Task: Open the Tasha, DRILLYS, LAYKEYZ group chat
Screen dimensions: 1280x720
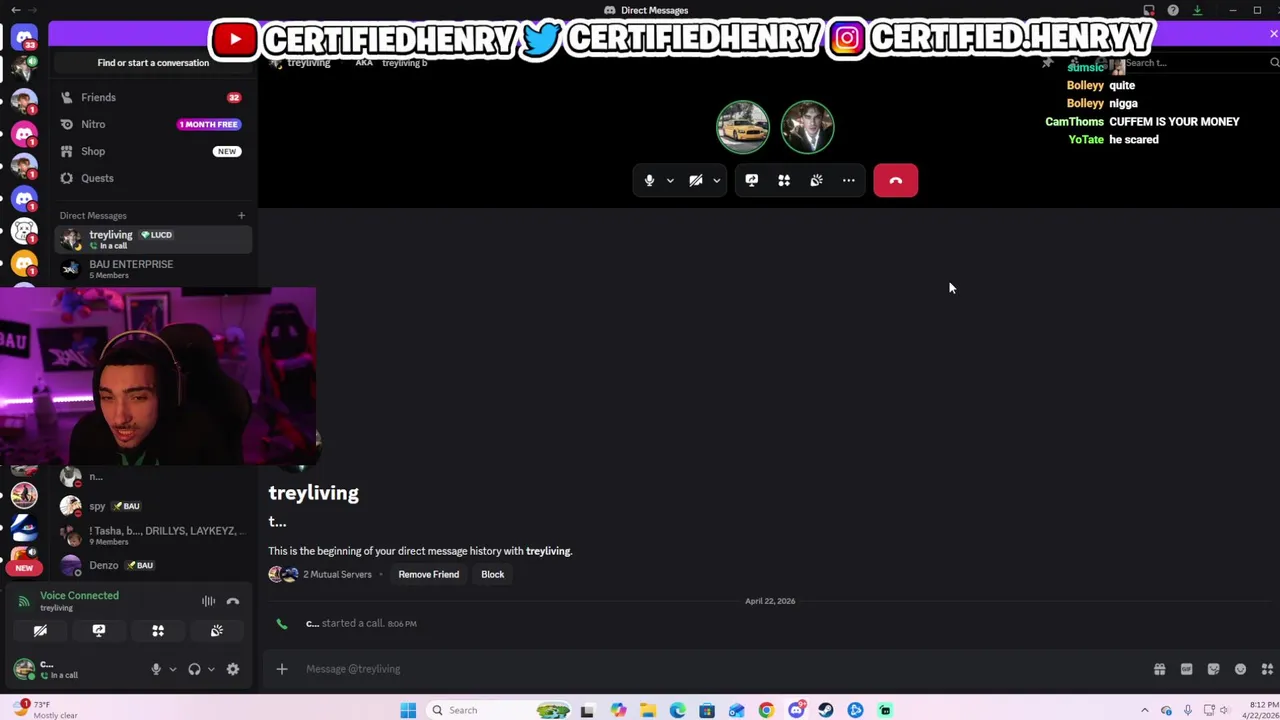Action: [153, 535]
